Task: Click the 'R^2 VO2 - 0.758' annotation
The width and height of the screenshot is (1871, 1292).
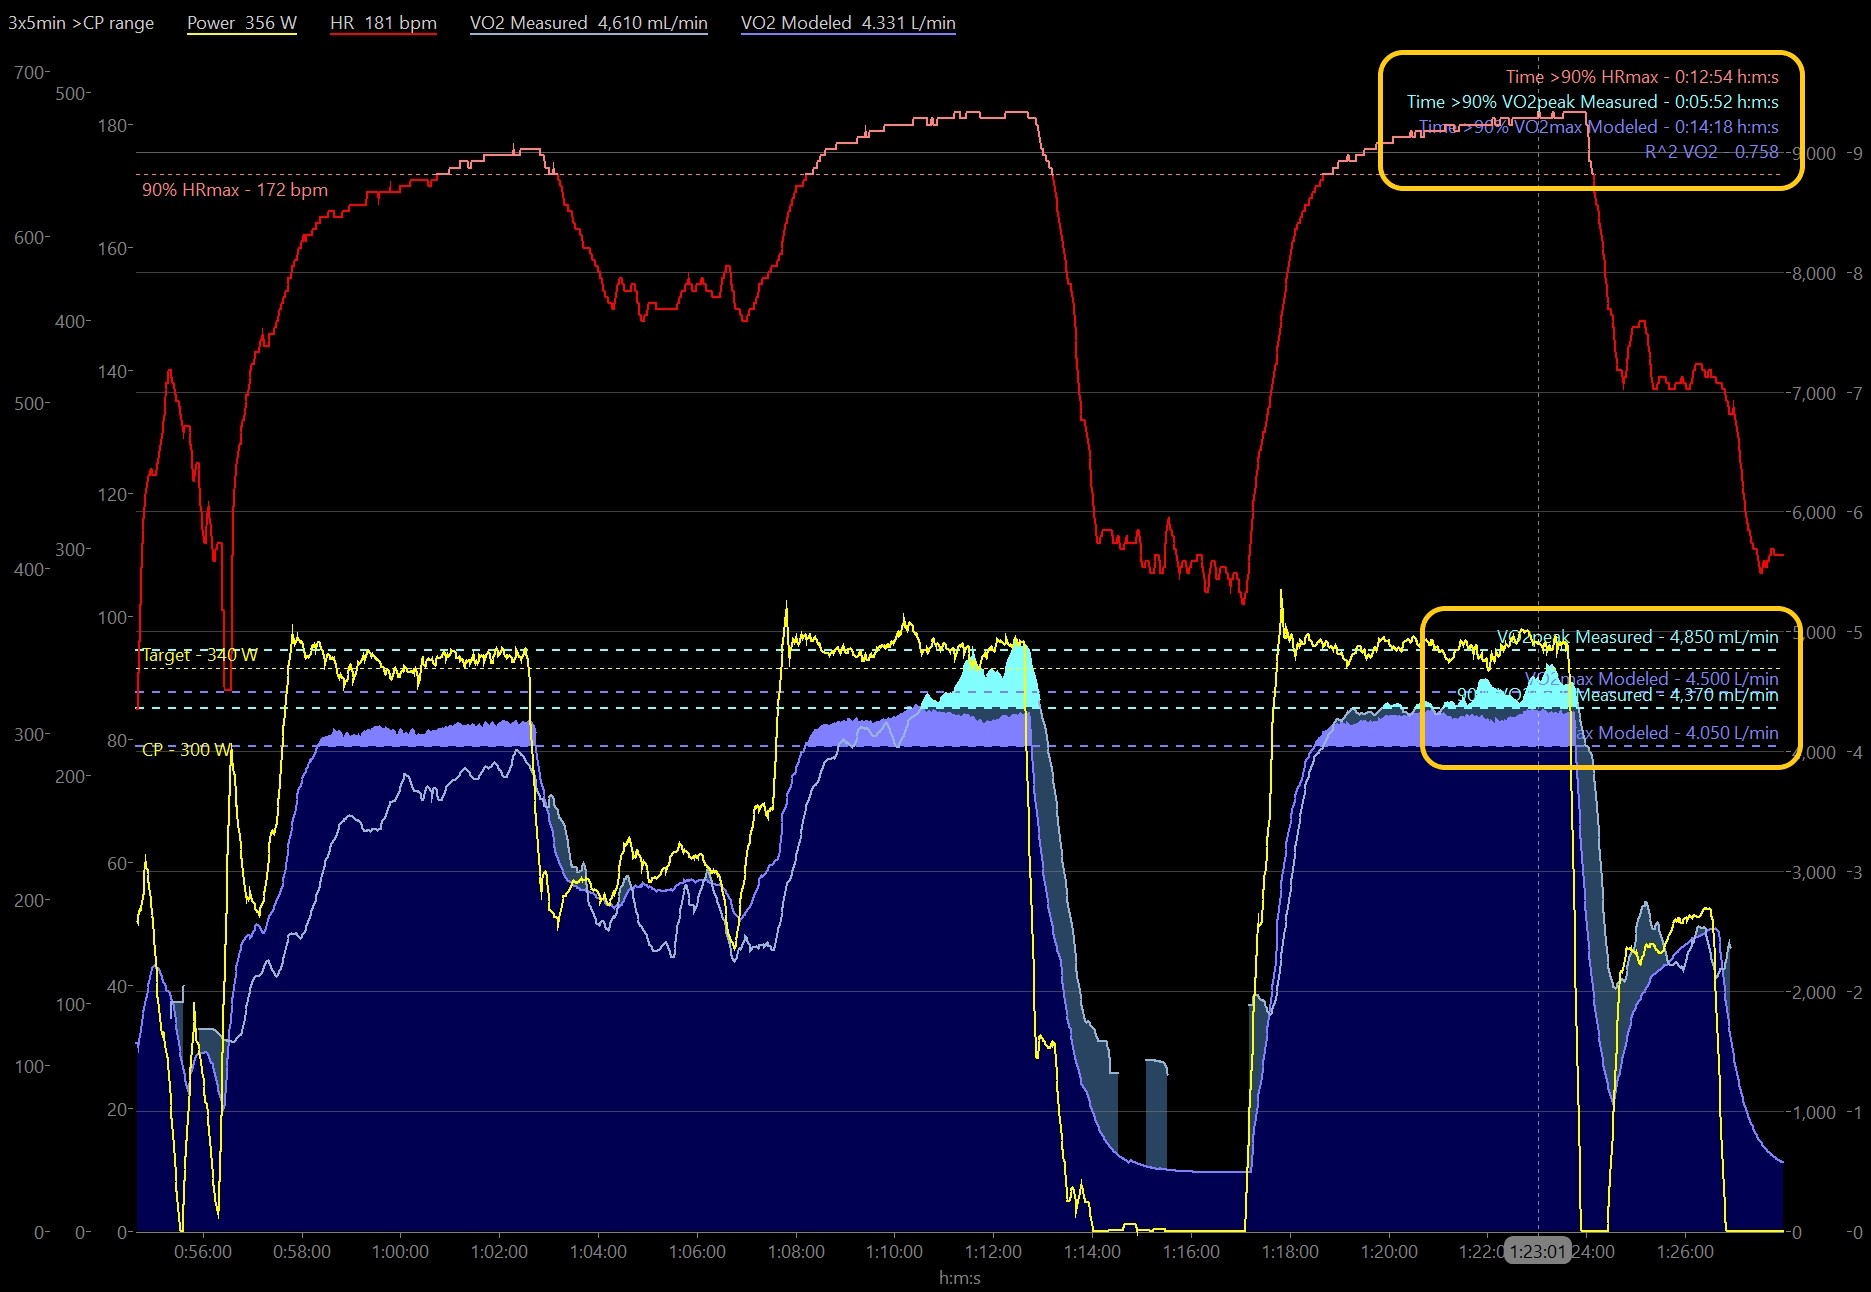Action: (1711, 152)
